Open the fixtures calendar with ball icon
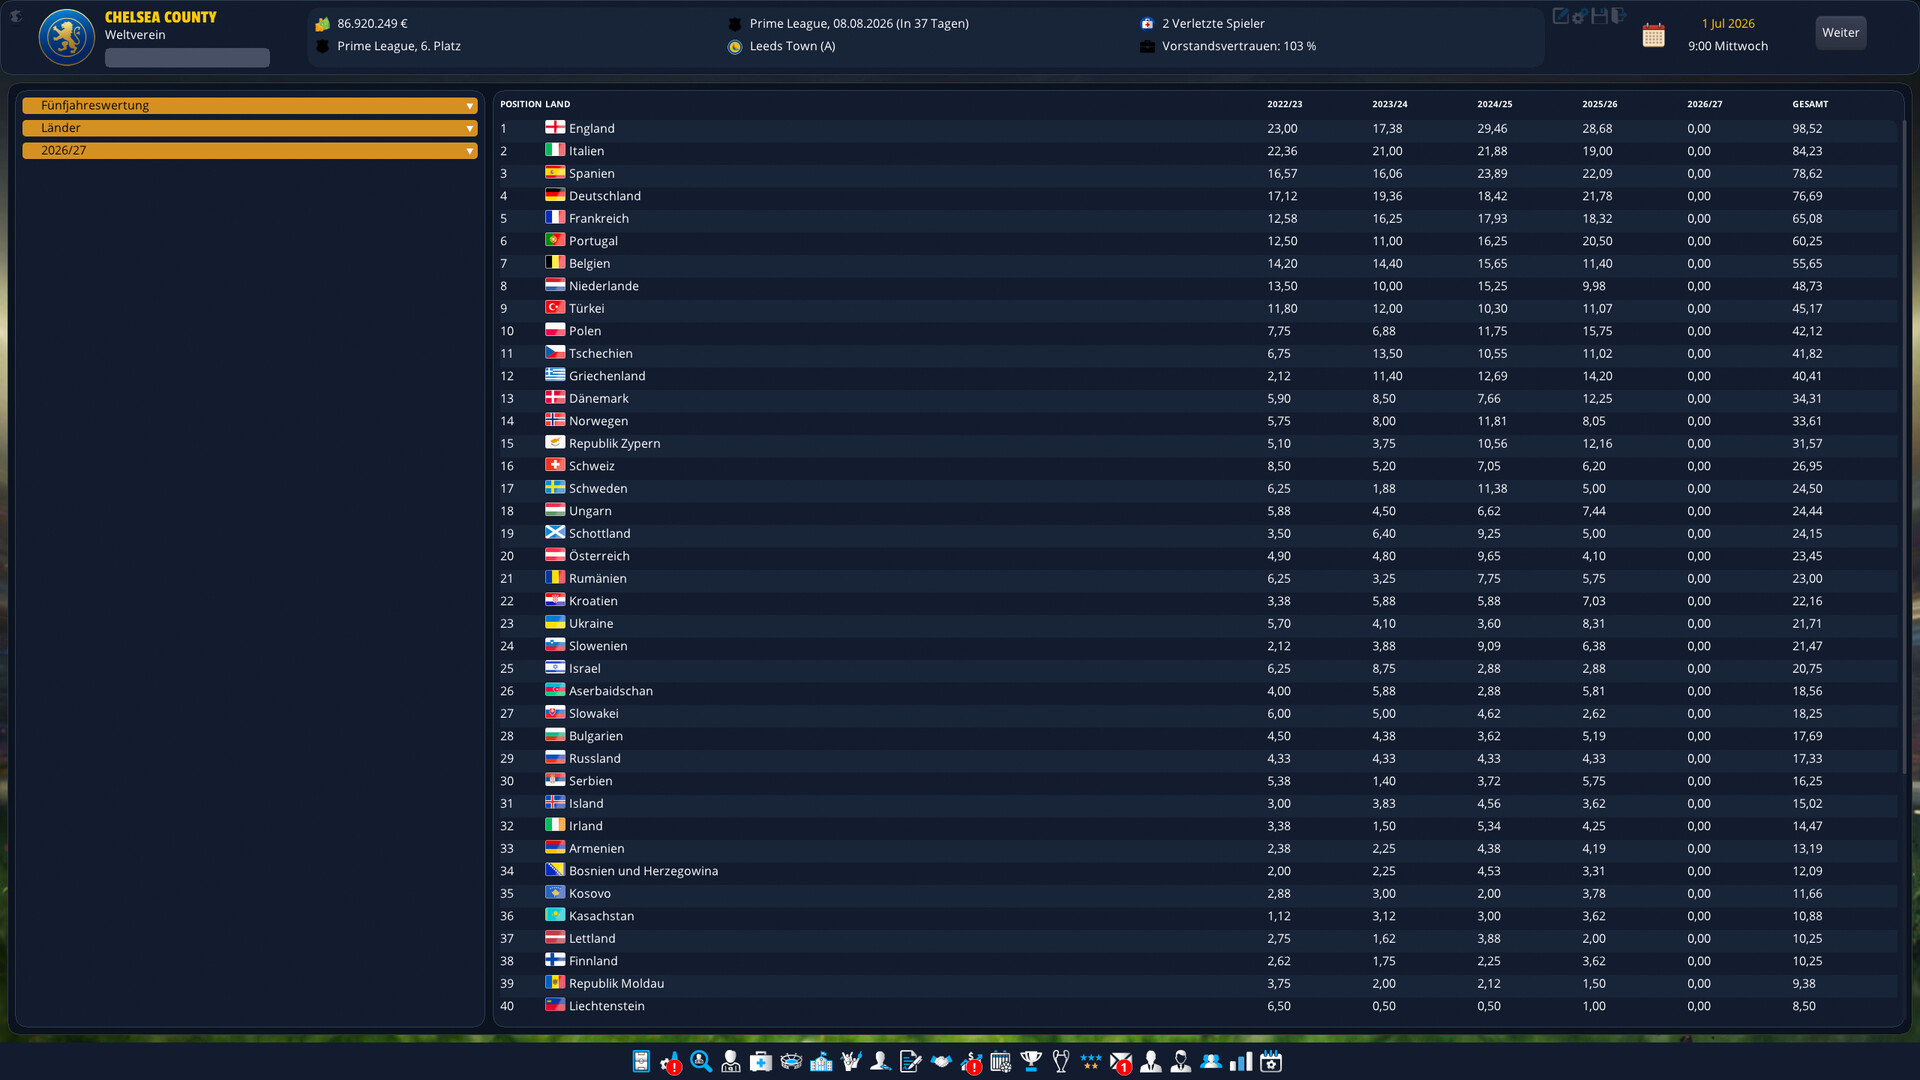 1001,1061
